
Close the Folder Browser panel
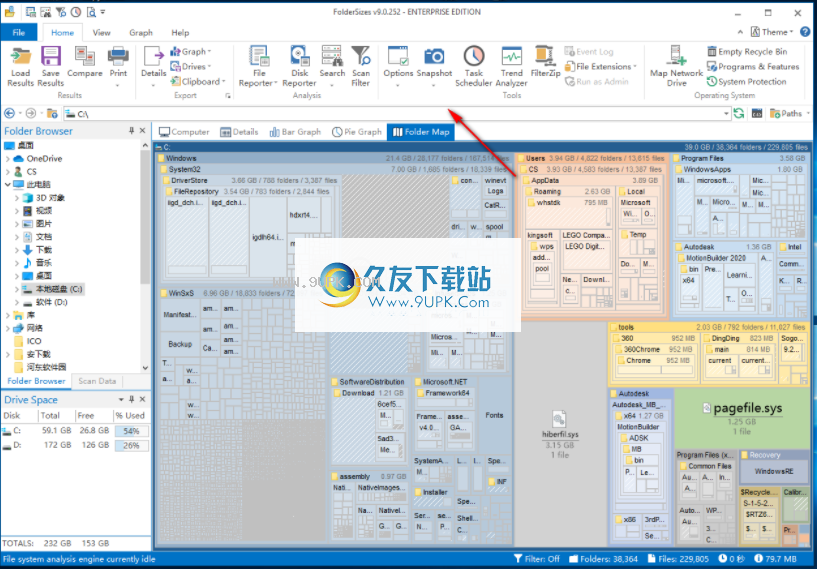[142, 131]
